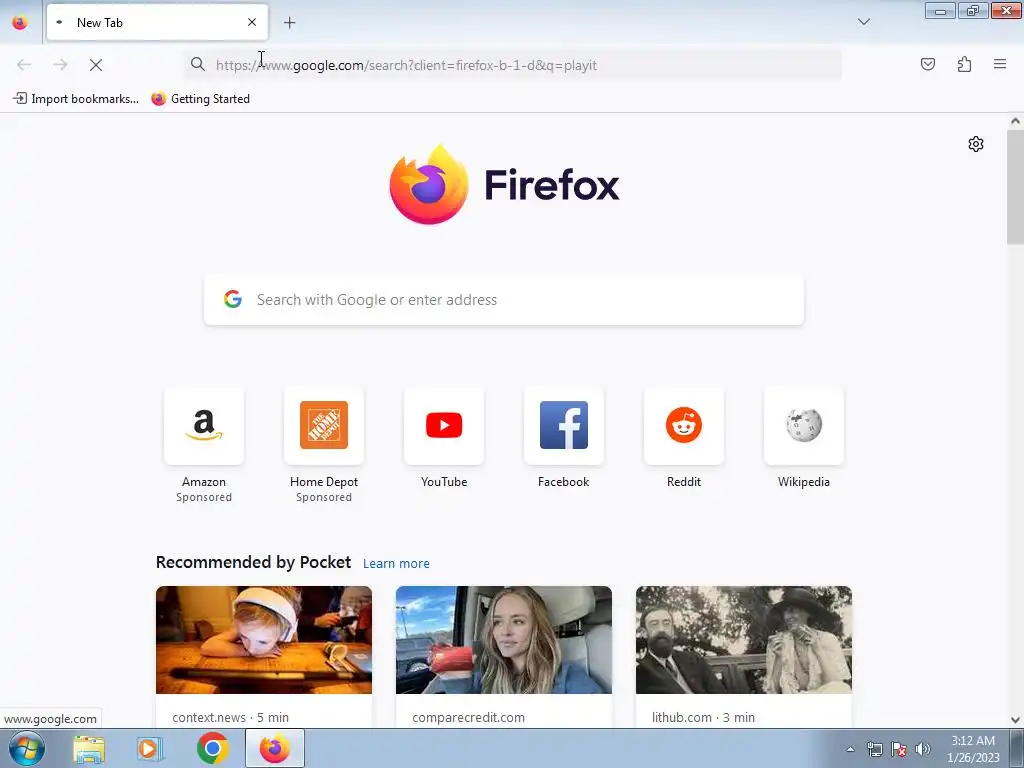Click the Firefox View icon beside the tabs
Viewport: 1024px width, 768px height.
pyautogui.click(x=20, y=22)
